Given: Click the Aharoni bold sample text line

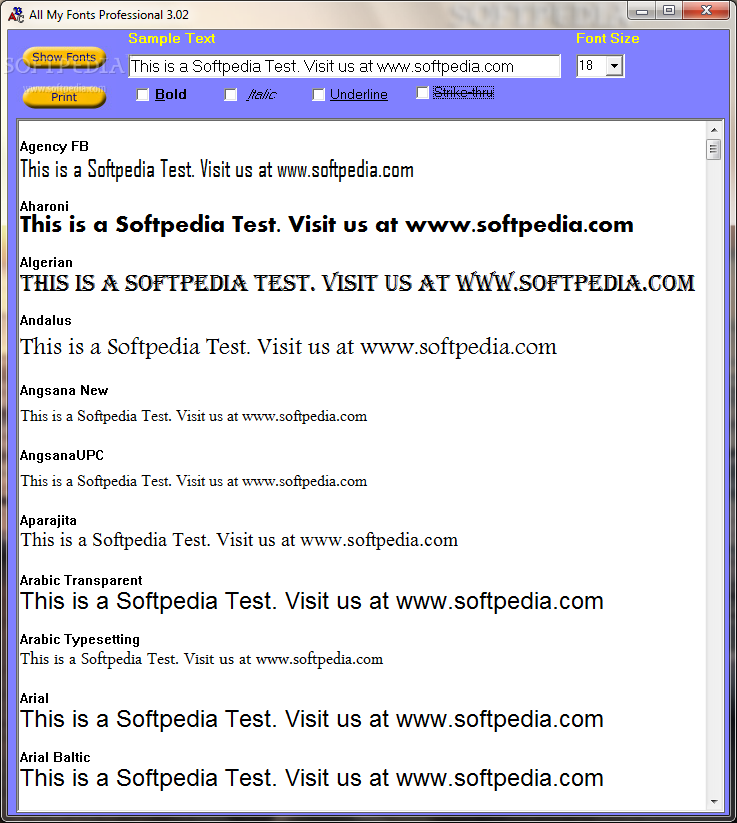Looking at the screenshot, I should click(327, 225).
